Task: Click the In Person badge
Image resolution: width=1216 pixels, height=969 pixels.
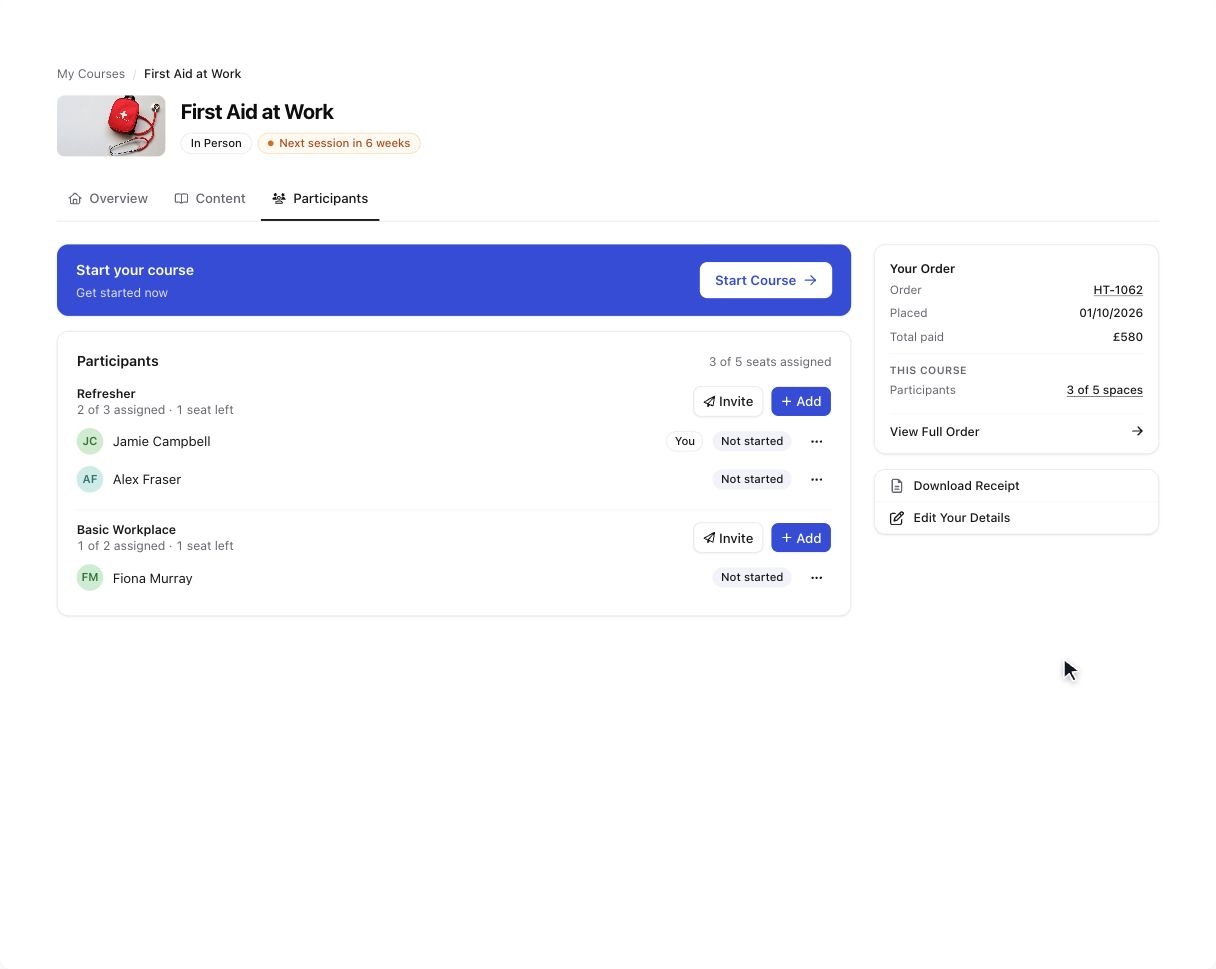Action: pyautogui.click(x=216, y=143)
